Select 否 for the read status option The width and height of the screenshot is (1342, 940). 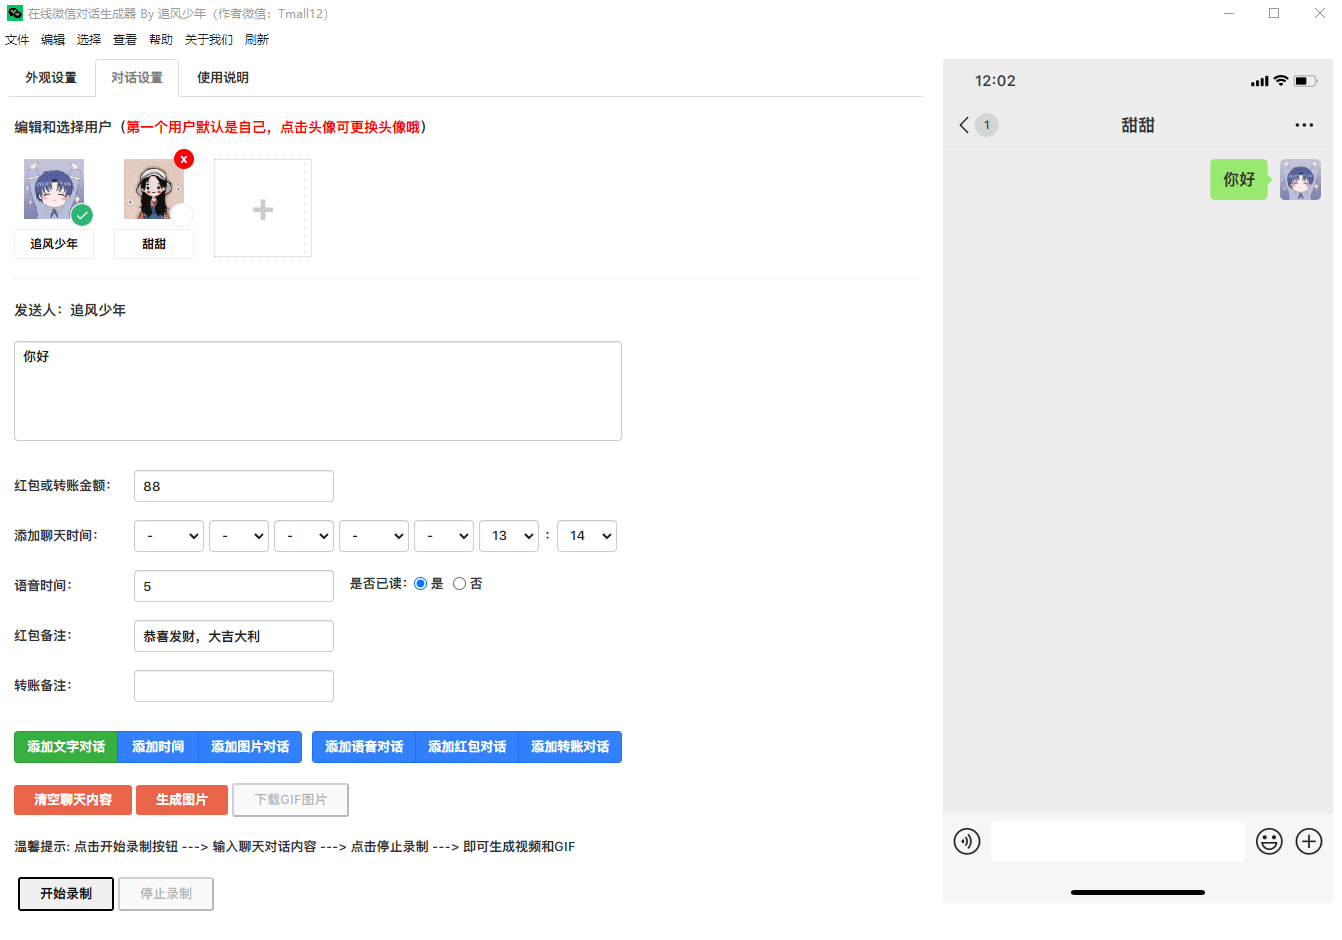click(459, 583)
